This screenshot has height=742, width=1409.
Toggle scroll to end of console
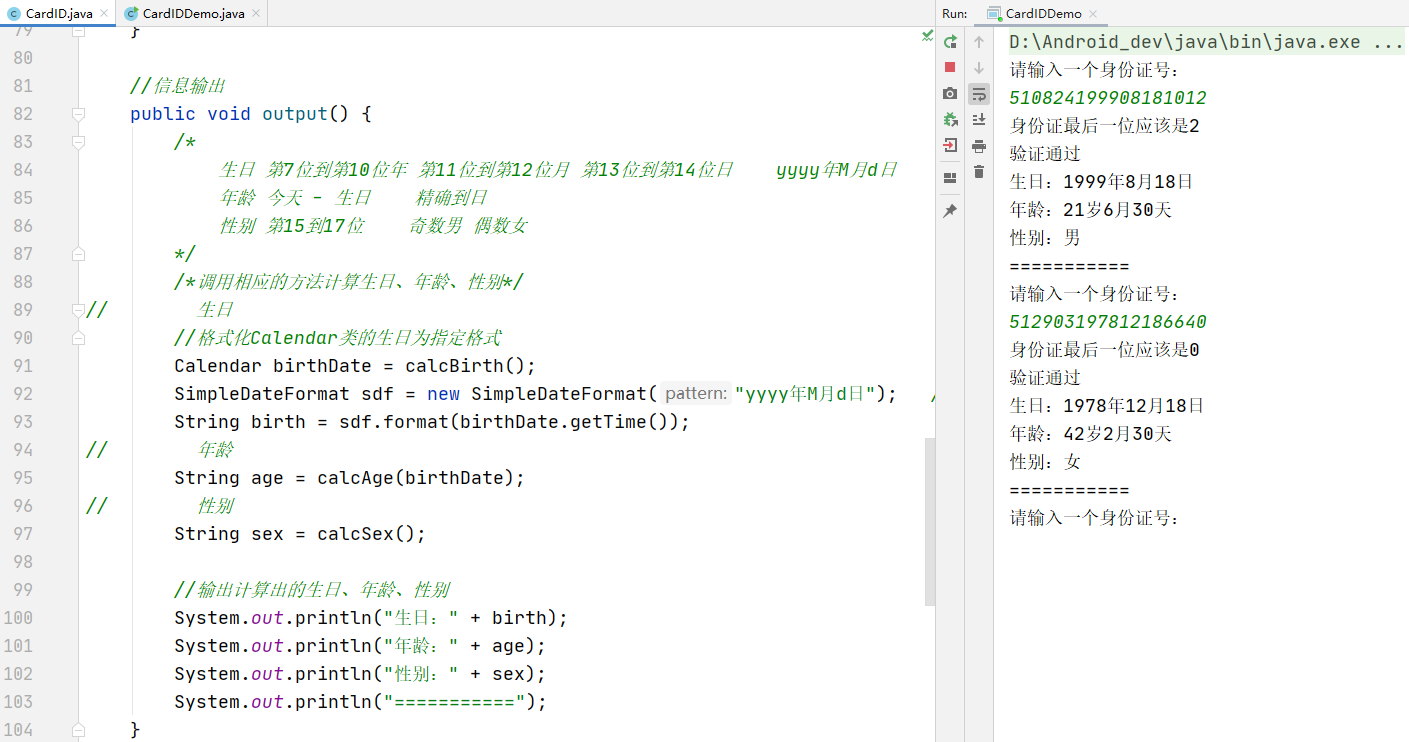979,120
